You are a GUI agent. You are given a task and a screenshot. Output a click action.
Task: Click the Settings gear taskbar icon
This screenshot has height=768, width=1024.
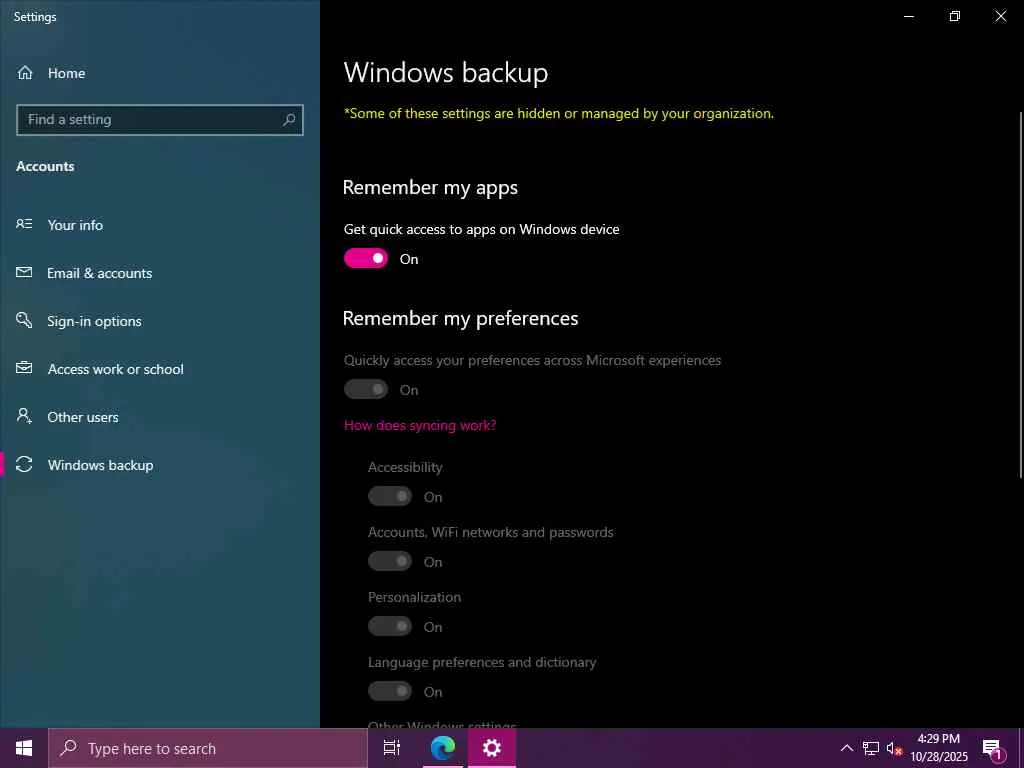pos(492,748)
